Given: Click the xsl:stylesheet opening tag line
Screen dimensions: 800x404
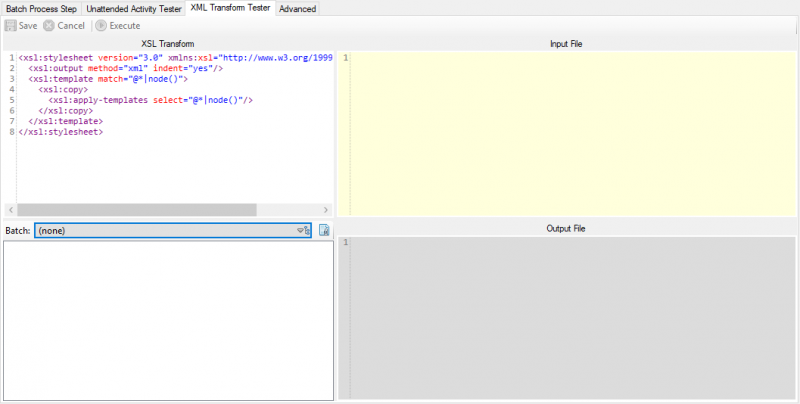Looking at the screenshot, I should pyautogui.click(x=176, y=58).
